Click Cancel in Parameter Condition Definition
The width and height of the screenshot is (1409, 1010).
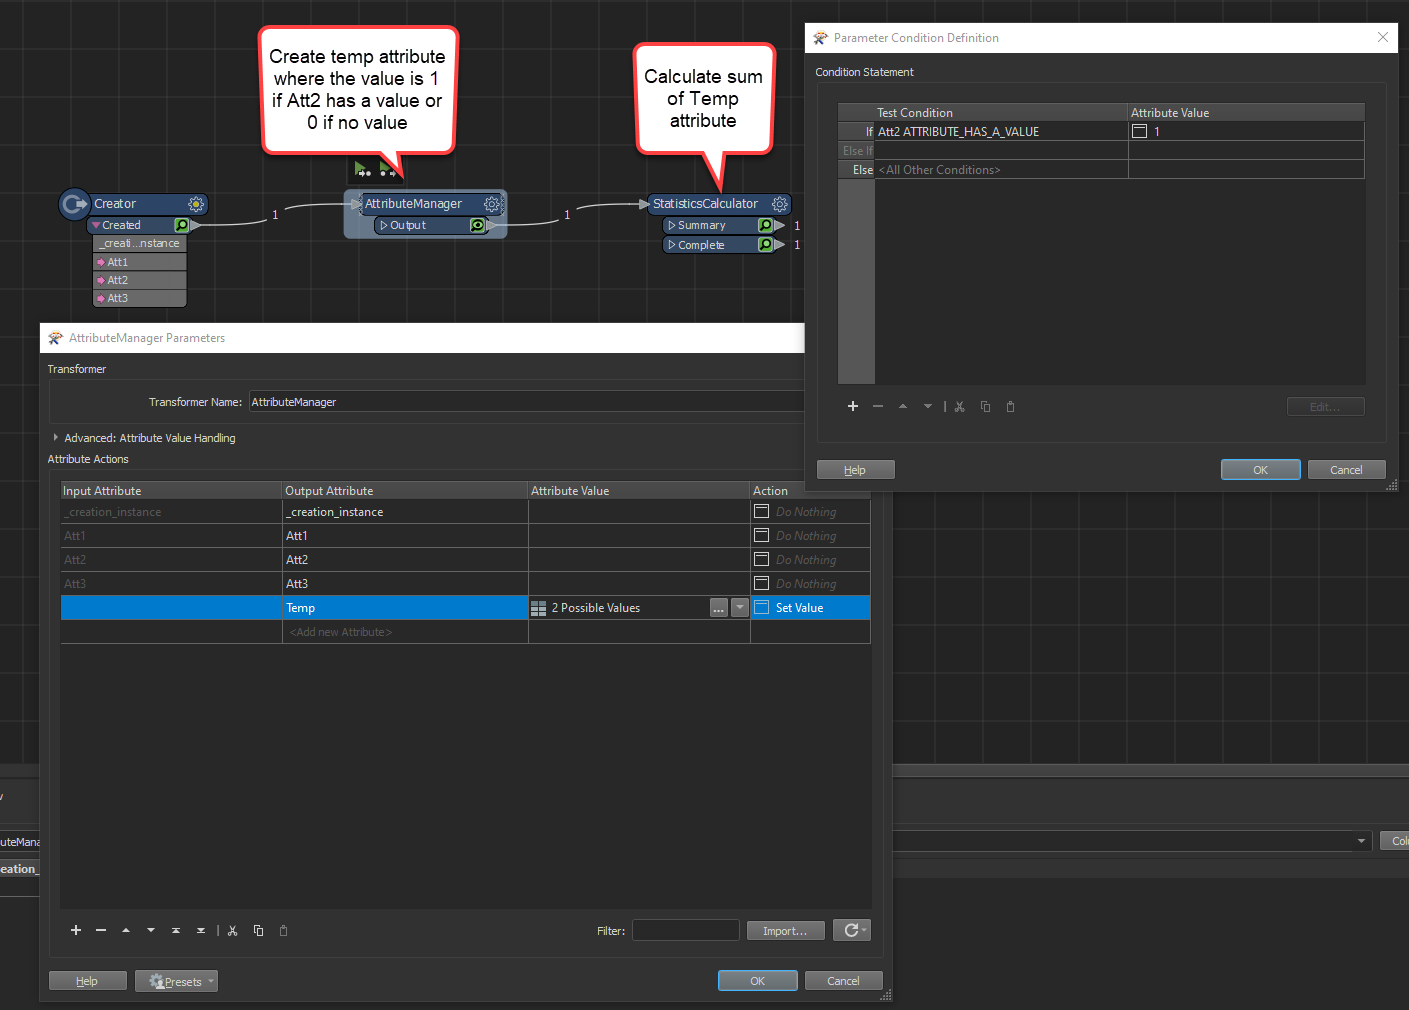(1347, 470)
